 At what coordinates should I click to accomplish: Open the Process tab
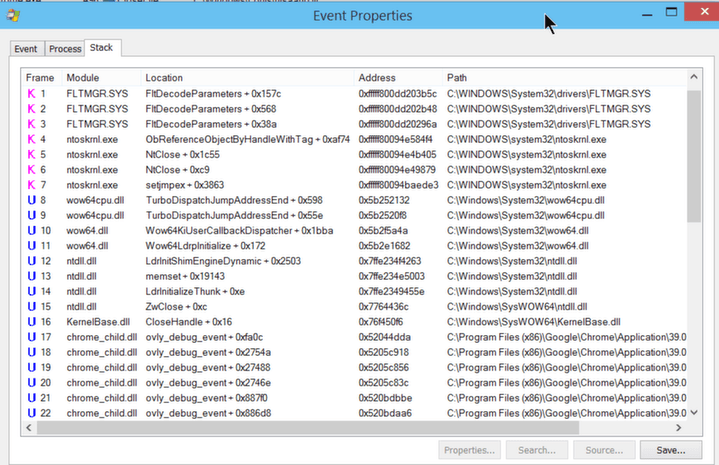click(65, 49)
